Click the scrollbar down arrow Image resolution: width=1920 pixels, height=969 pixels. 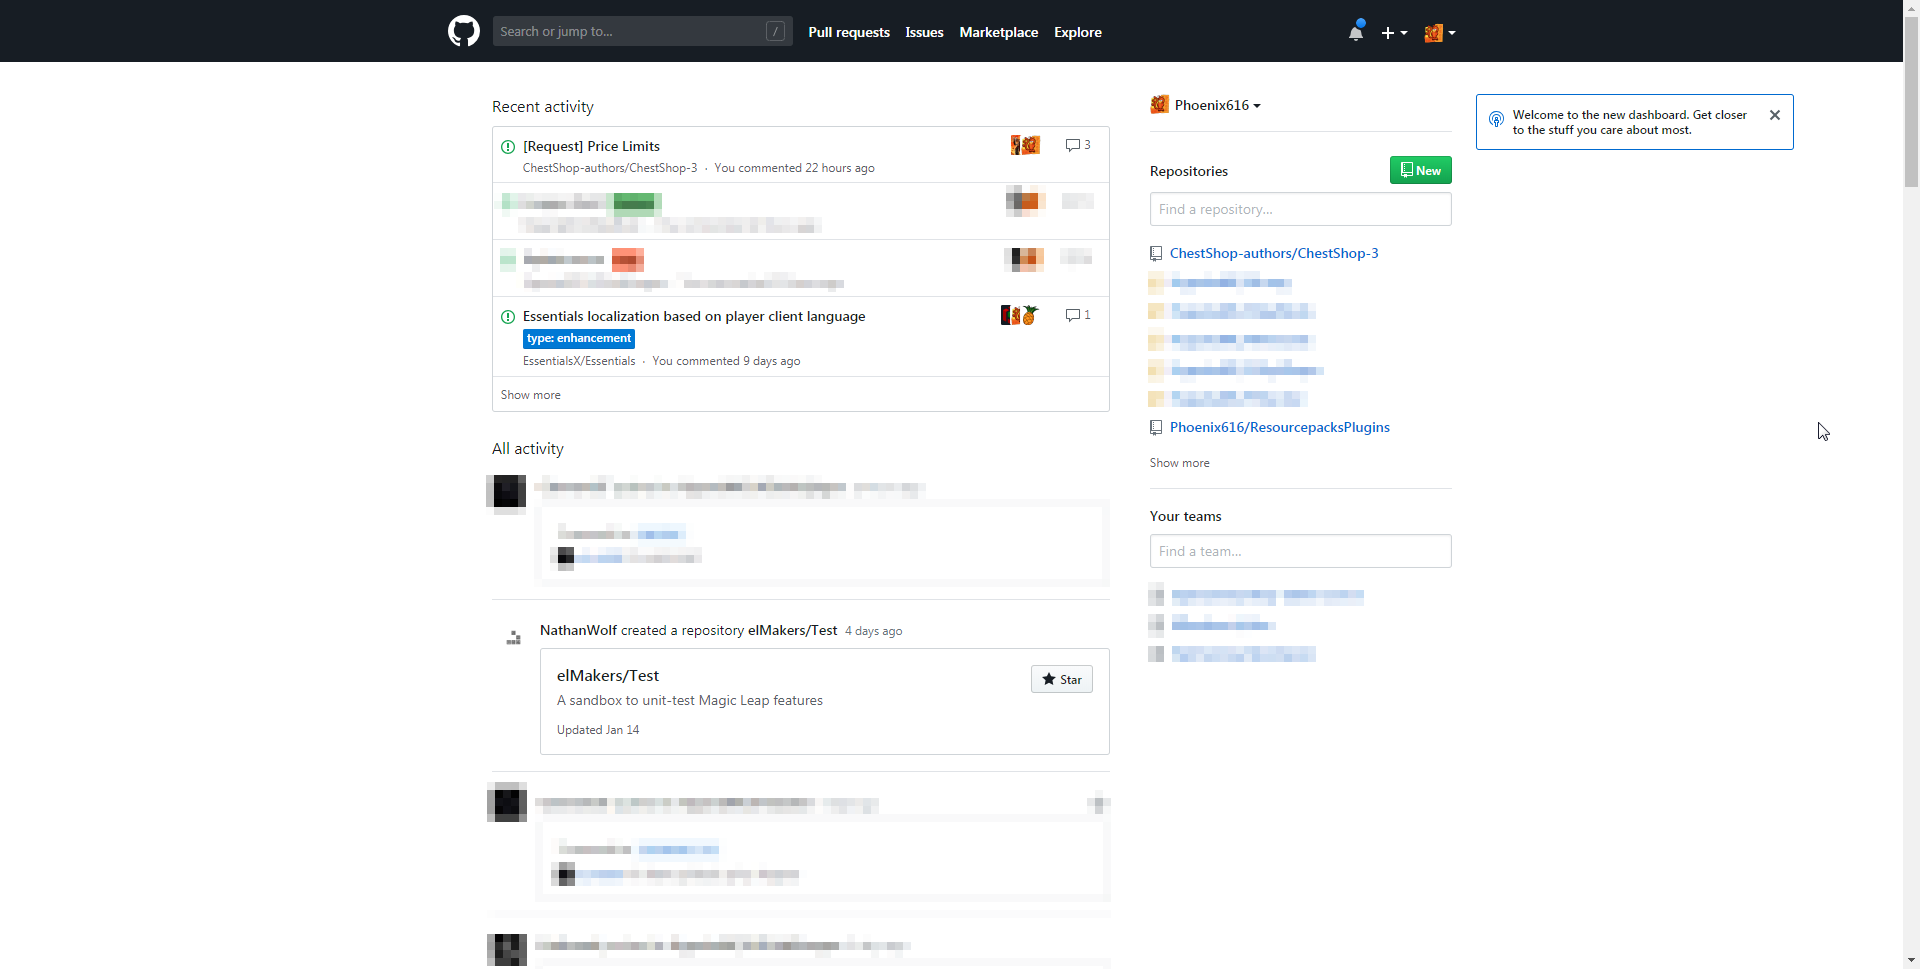coord(1911,960)
